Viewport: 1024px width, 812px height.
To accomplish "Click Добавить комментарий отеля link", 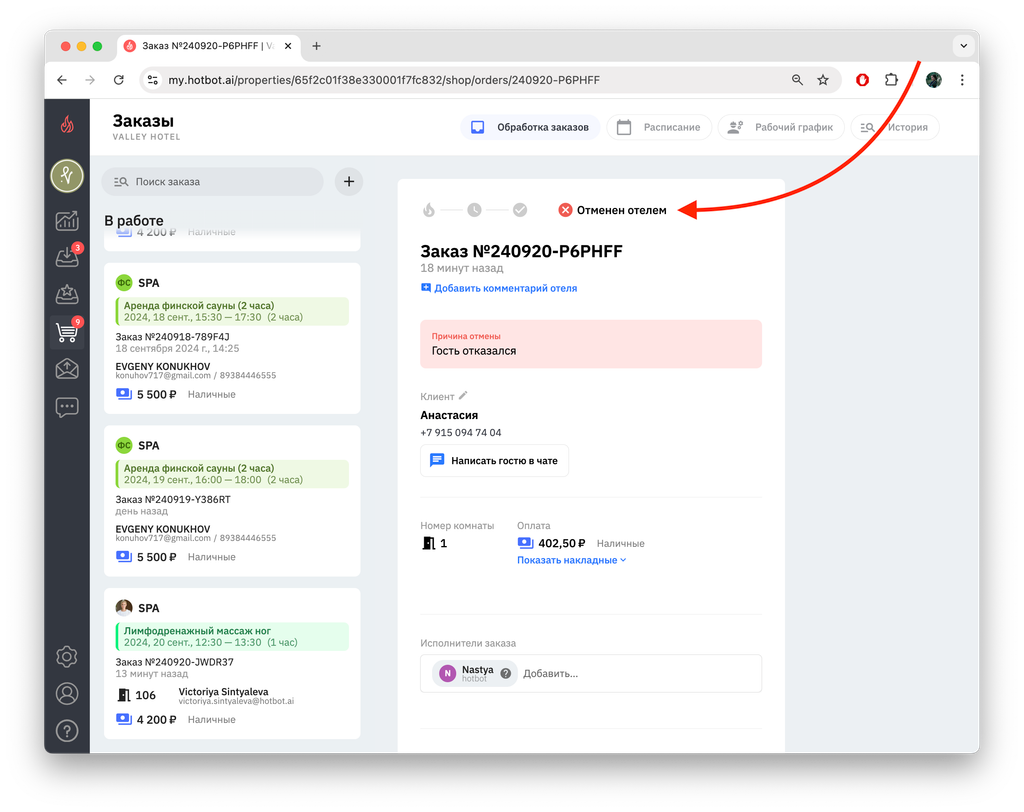I will [x=500, y=288].
